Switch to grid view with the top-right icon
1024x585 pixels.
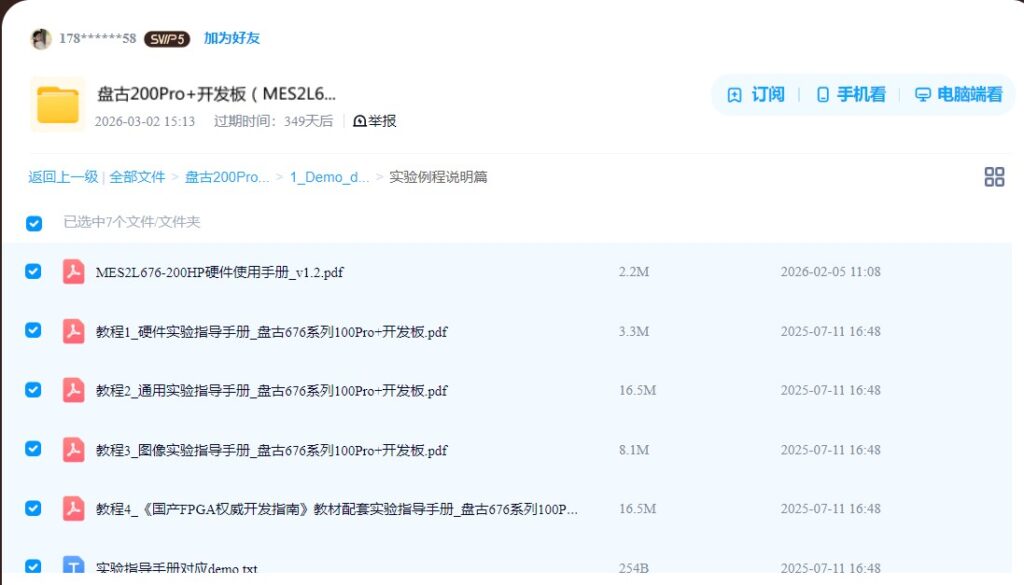995,176
